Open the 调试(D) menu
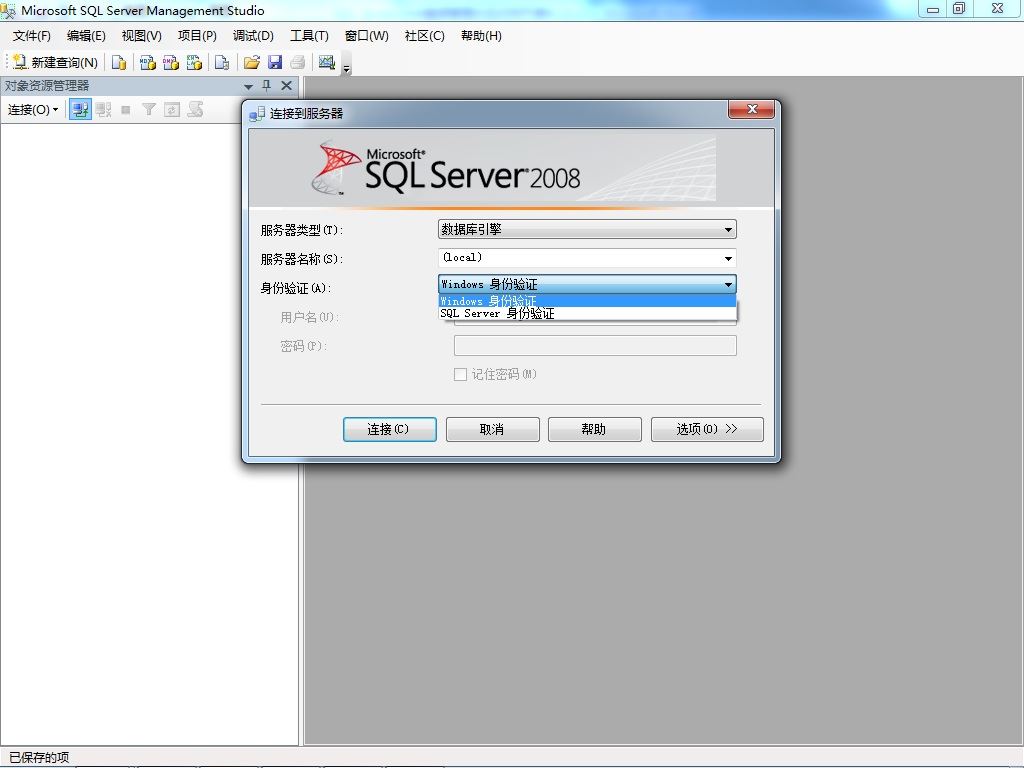The width and height of the screenshot is (1024, 768). [x=253, y=36]
